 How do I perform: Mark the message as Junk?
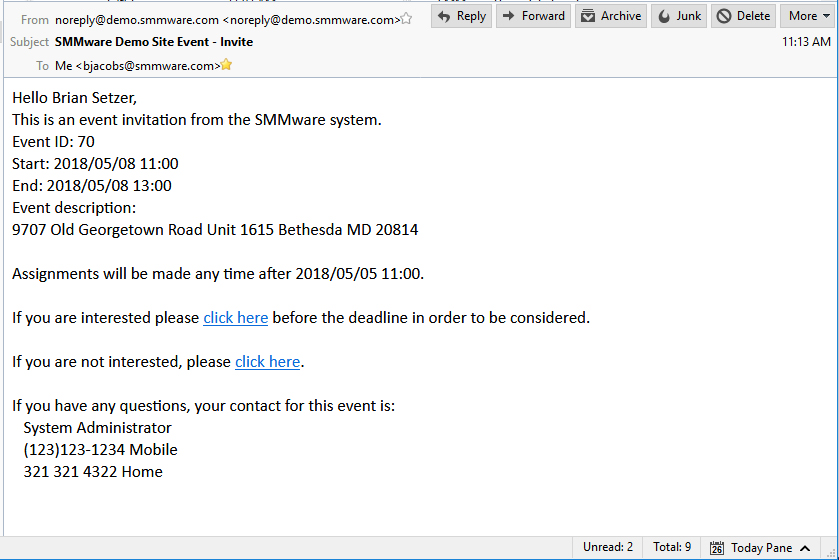point(679,16)
